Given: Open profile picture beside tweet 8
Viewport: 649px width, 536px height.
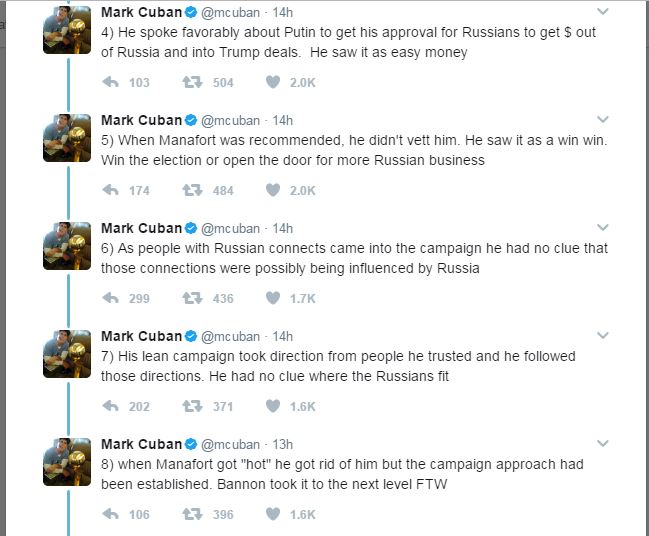Looking at the screenshot, I should 68,462.
